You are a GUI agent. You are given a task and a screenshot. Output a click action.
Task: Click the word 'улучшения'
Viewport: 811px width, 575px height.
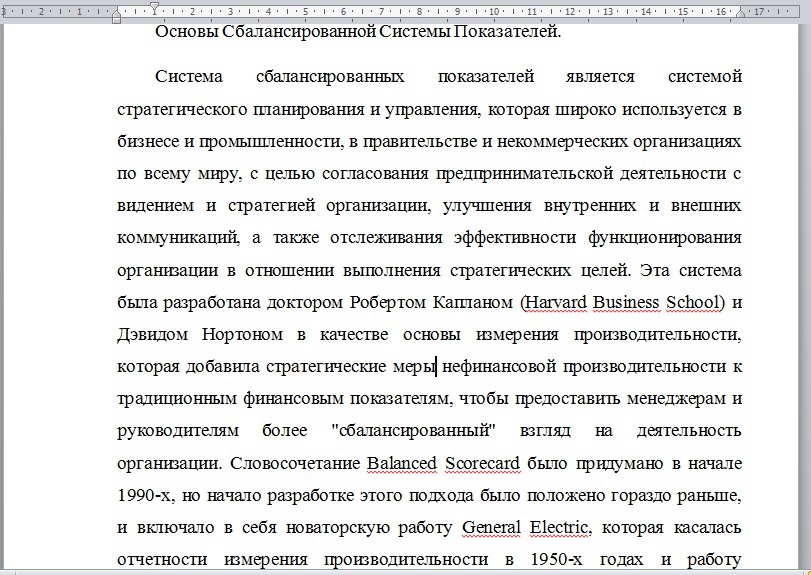click(487, 206)
